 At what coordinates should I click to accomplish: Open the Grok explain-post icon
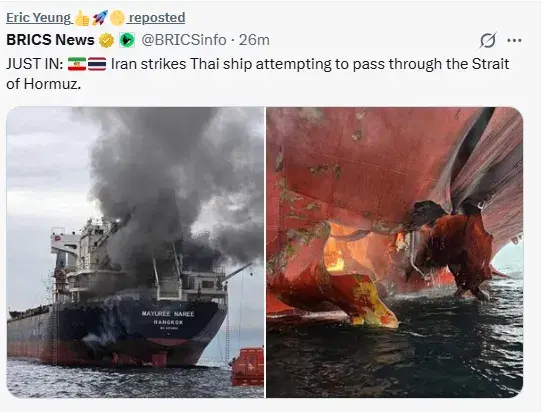[x=488, y=40]
